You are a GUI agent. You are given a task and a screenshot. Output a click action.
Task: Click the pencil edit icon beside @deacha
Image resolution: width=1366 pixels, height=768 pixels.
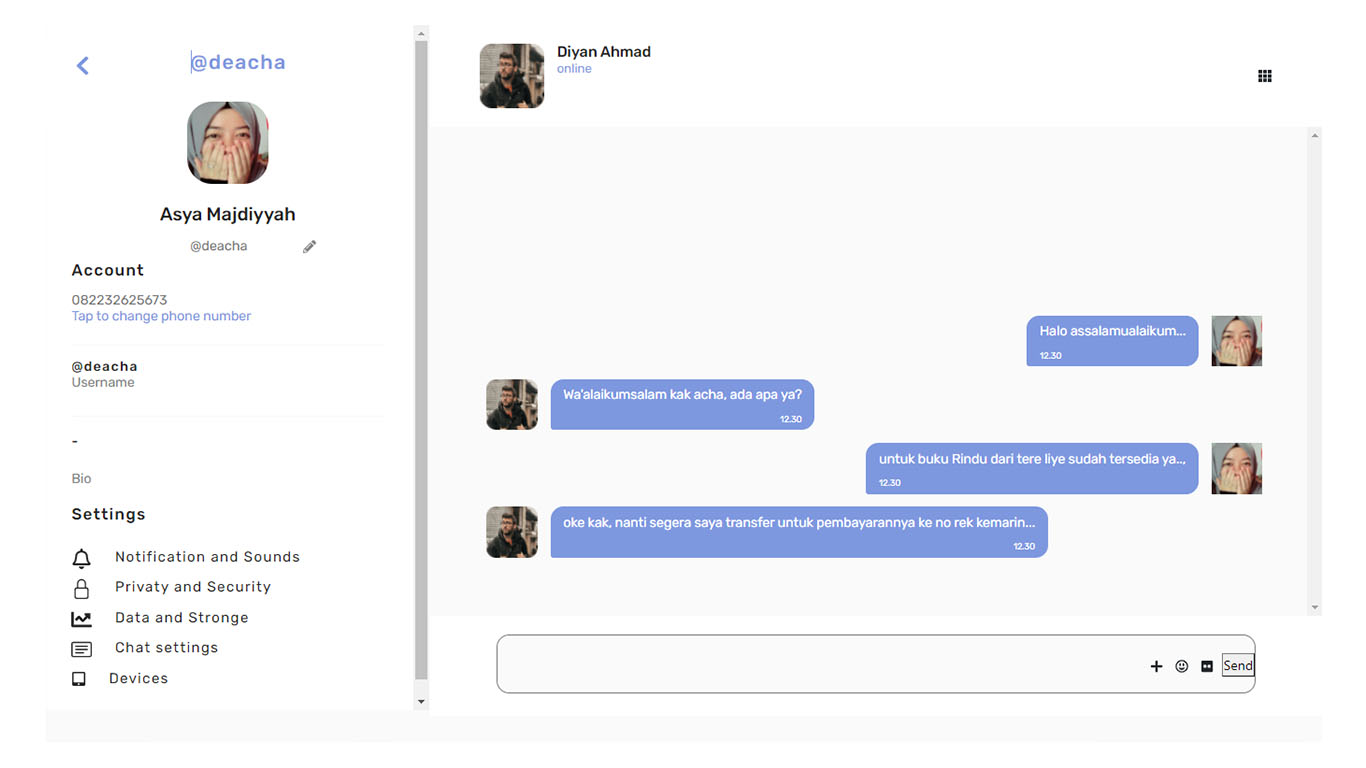309,246
